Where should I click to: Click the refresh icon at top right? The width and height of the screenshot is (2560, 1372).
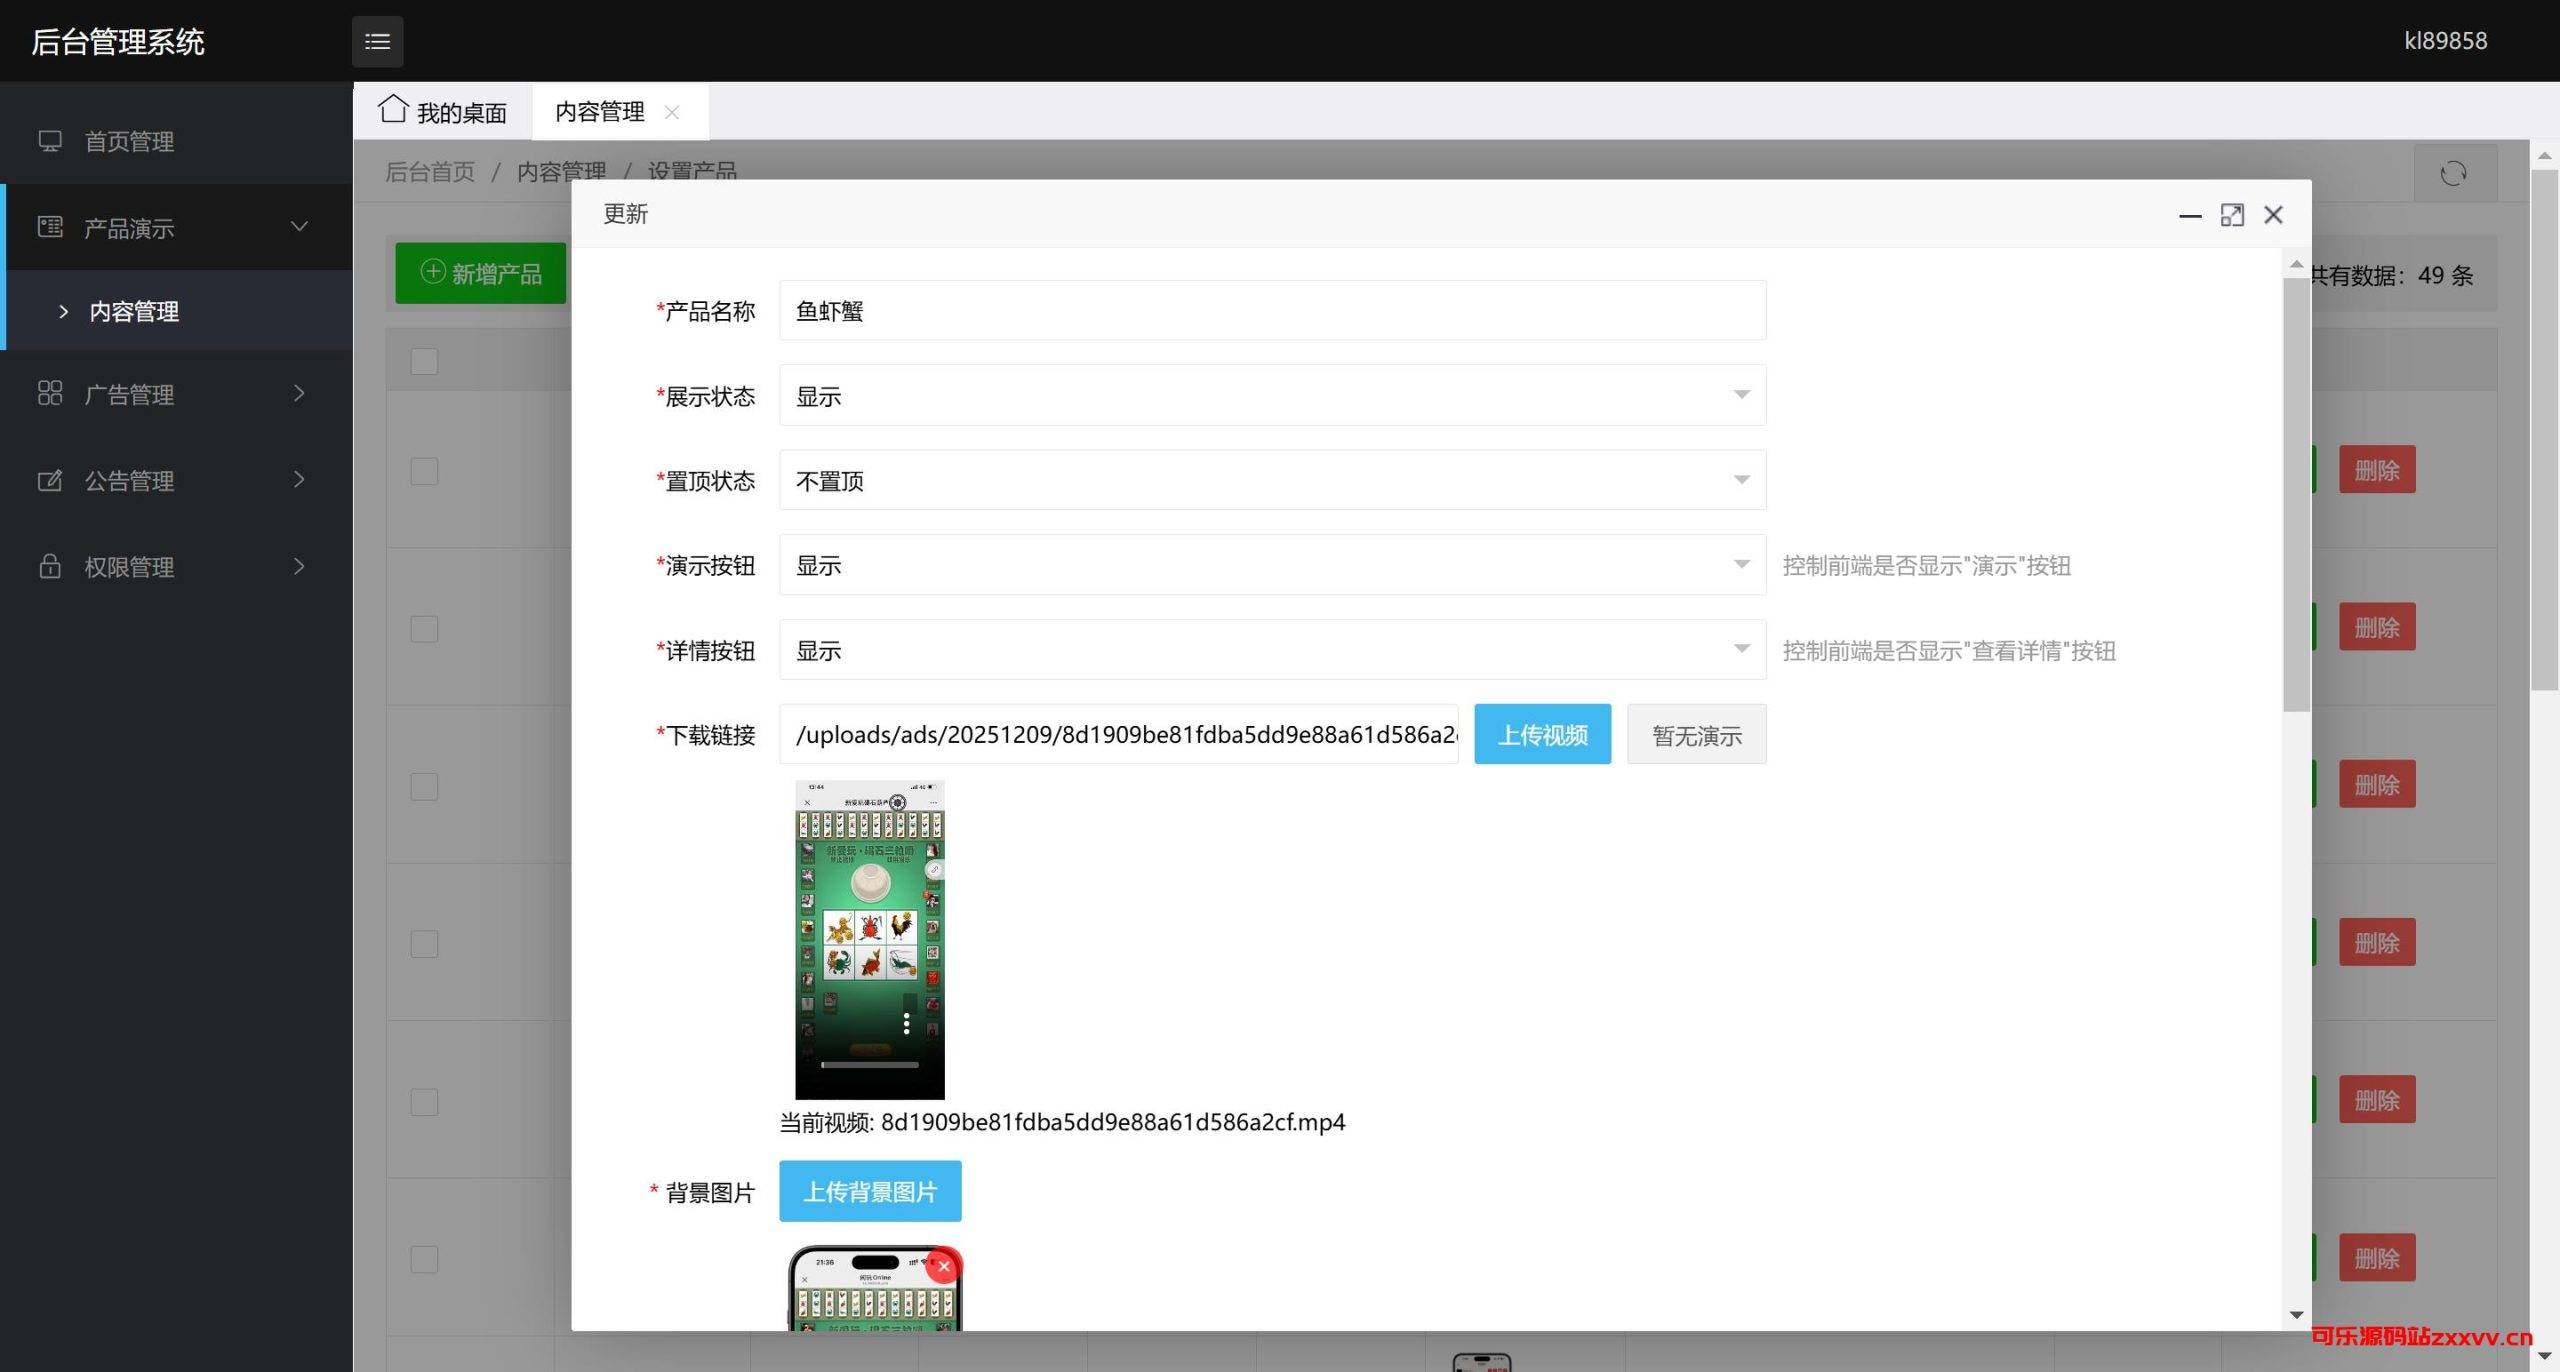pyautogui.click(x=2453, y=173)
